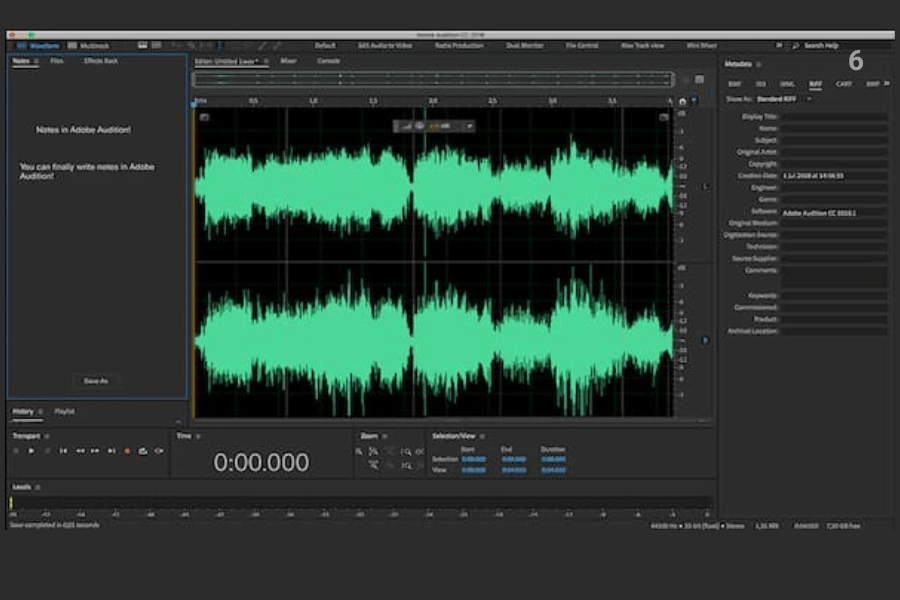Click the Save As button in Notes
The image size is (900, 600).
tap(96, 380)
